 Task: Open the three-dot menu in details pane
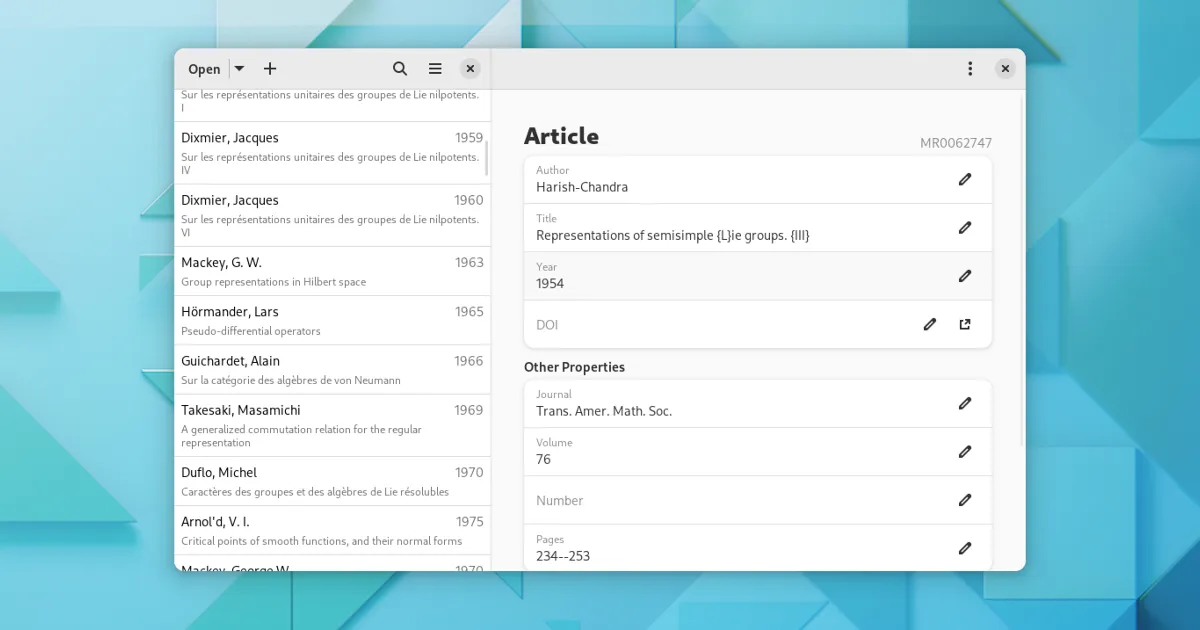click(969, 69)
